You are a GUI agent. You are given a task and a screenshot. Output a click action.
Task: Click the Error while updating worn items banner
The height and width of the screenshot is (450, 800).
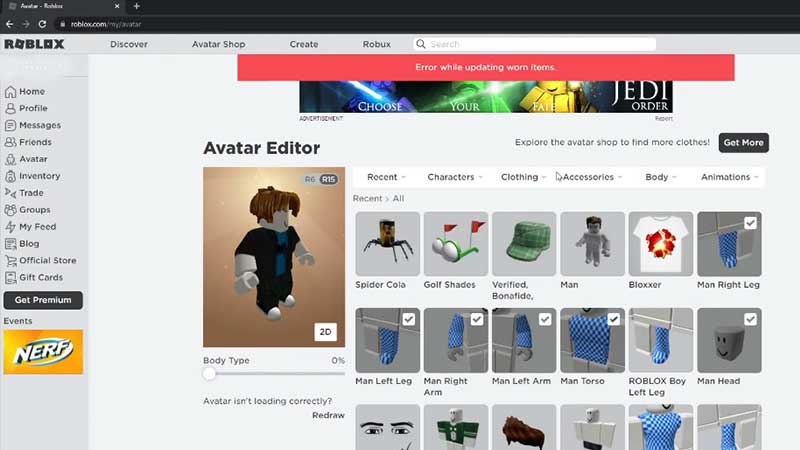coord(486,67)
